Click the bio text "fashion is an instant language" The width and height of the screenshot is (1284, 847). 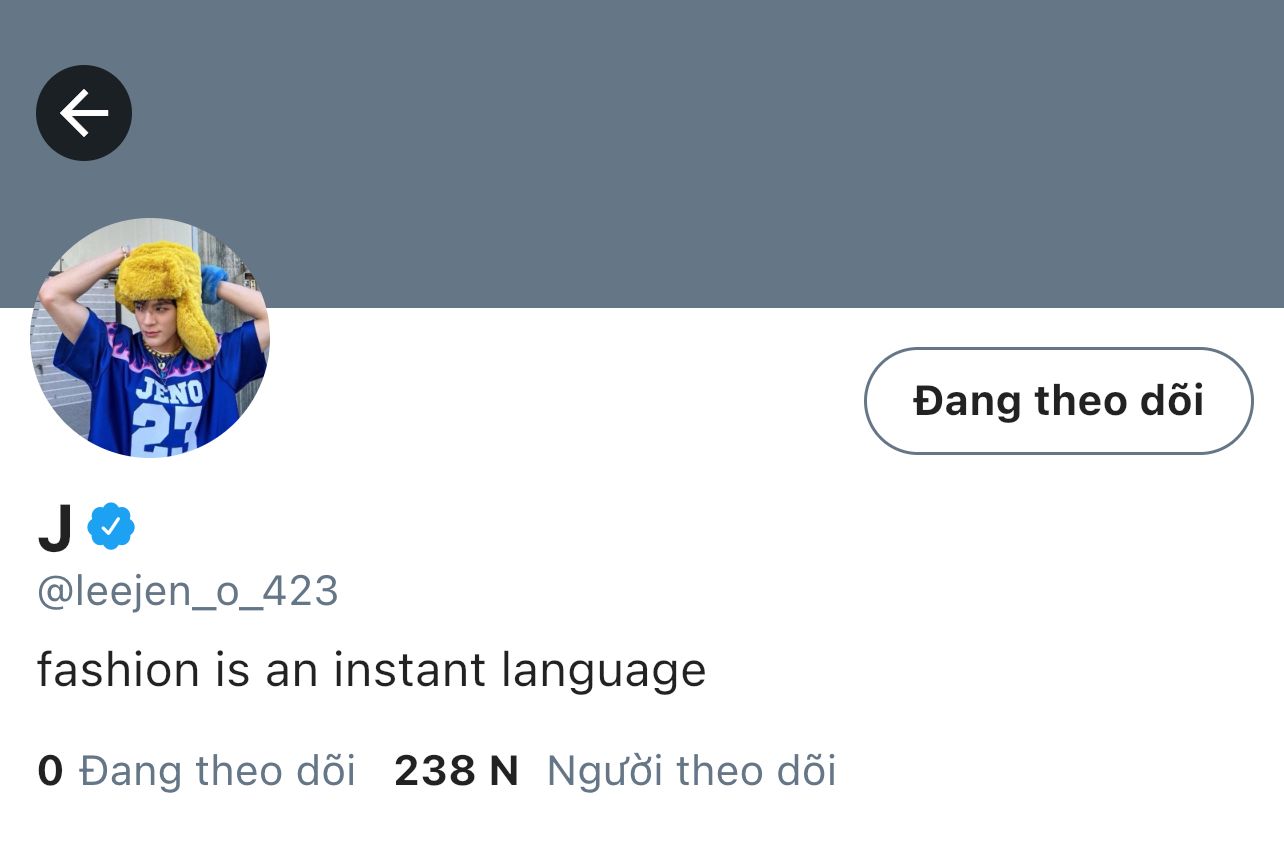coord(371,670)
